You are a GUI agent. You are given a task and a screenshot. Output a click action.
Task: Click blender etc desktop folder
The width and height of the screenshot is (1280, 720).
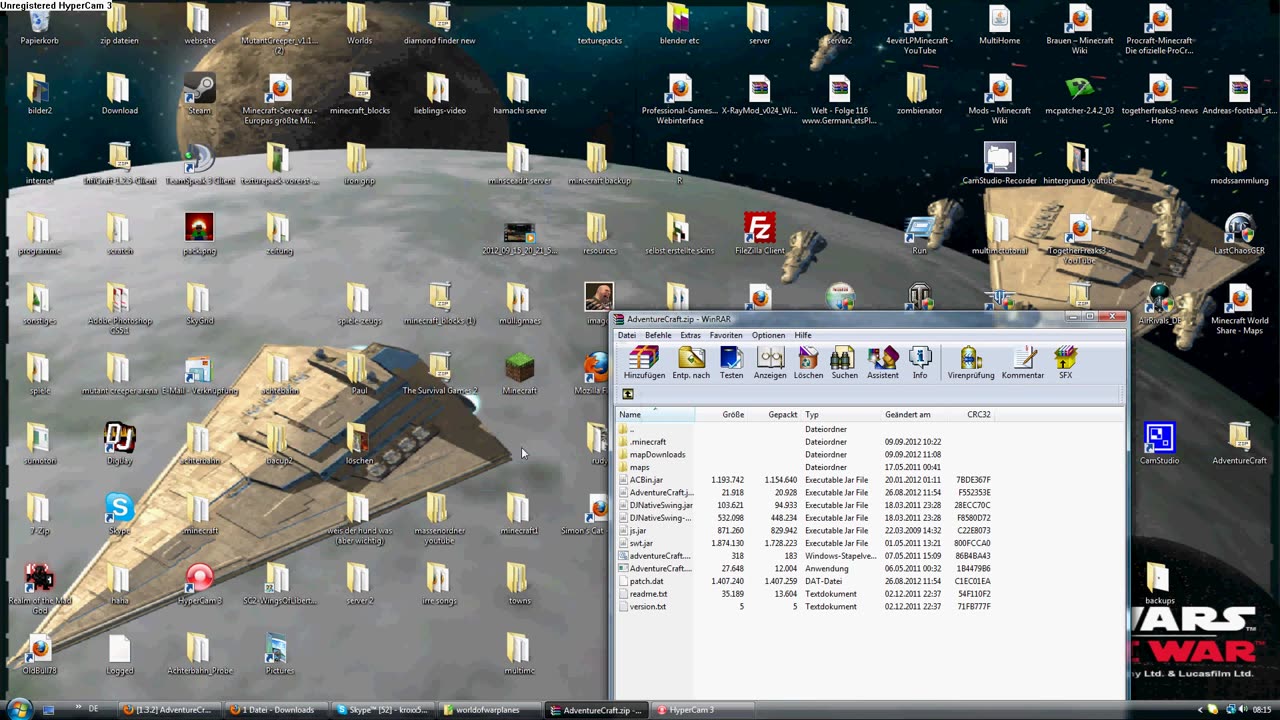[679, 25]
